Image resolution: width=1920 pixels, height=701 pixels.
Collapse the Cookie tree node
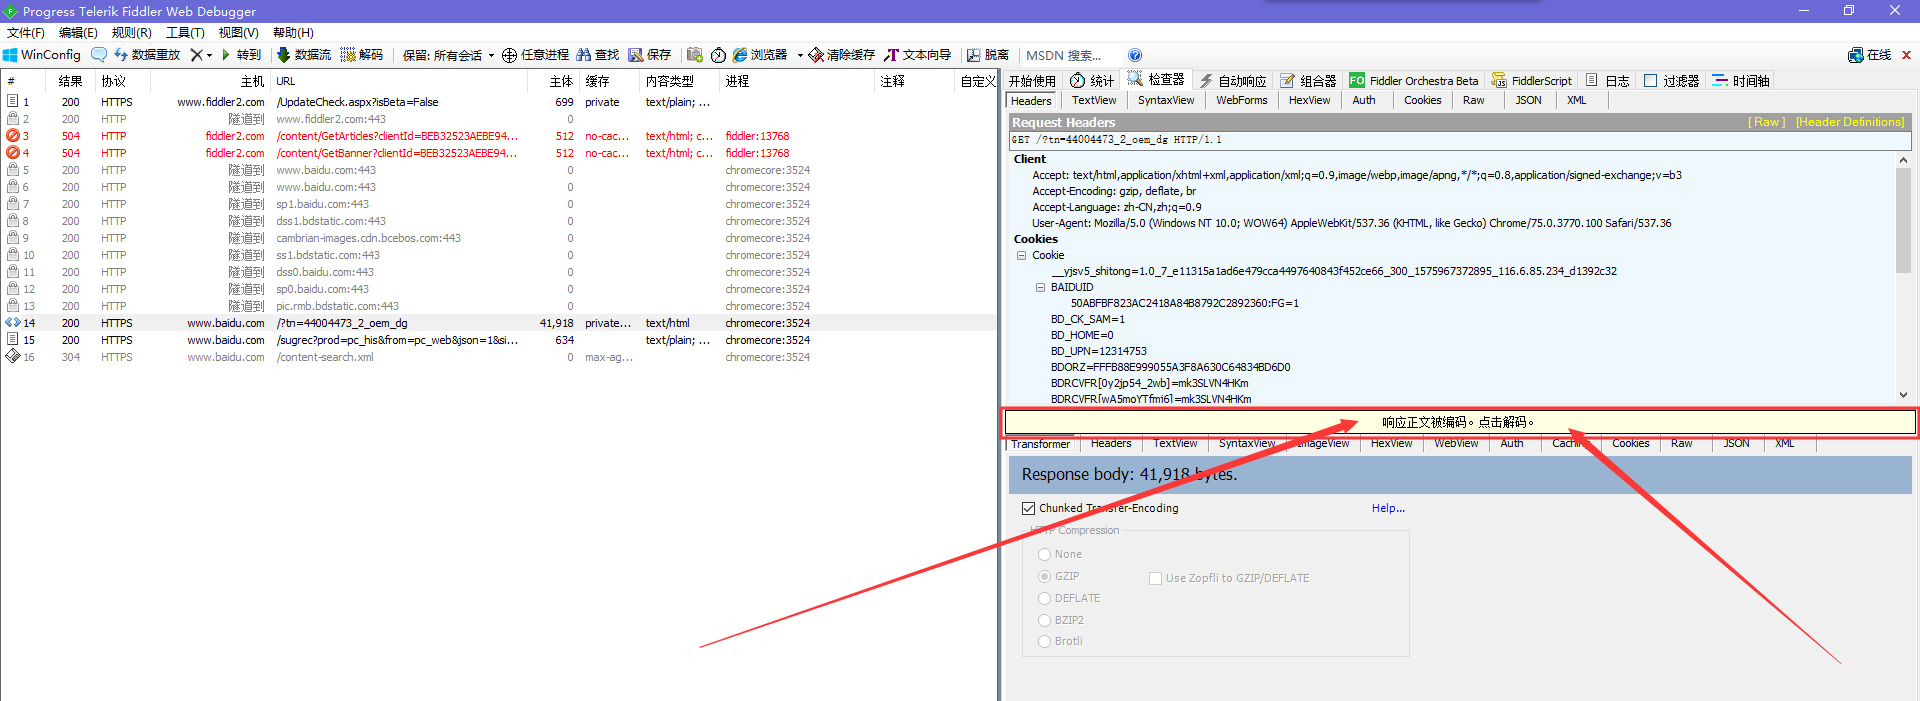tap(1022, 255)
